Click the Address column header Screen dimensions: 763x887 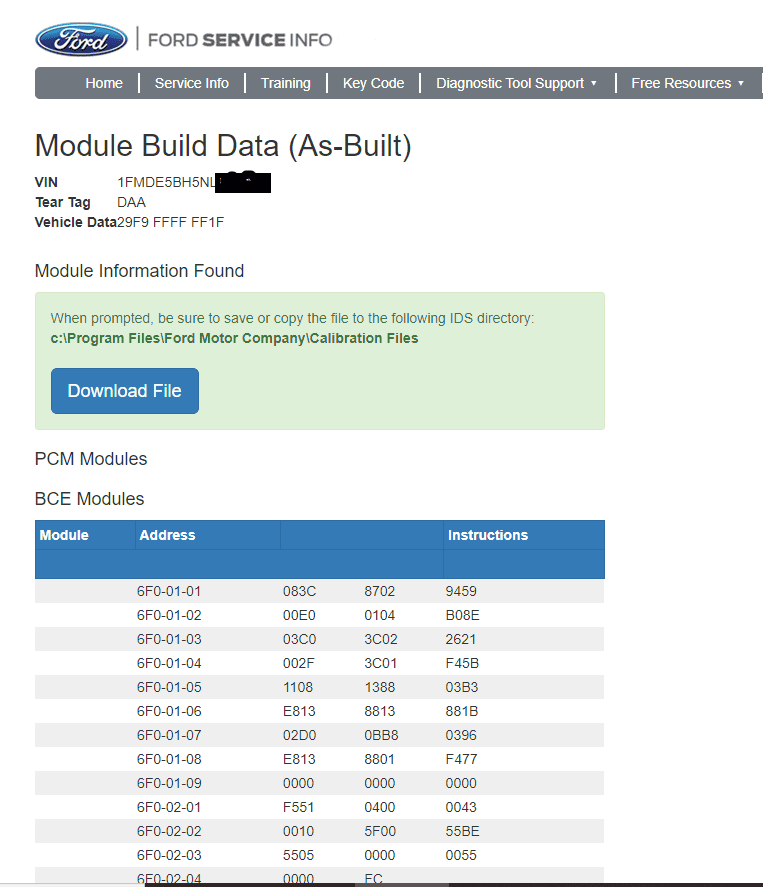pos(167,535)
